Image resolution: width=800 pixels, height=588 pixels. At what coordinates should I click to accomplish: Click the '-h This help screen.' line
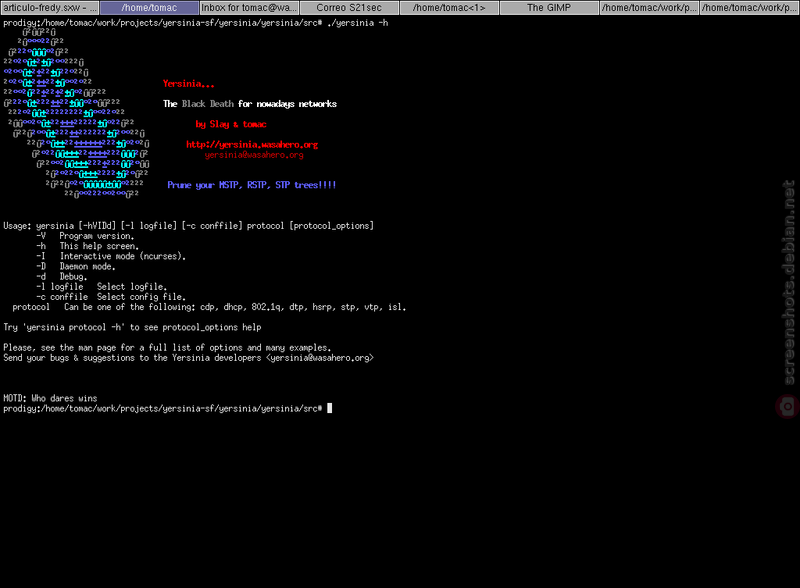coord(87,247)
